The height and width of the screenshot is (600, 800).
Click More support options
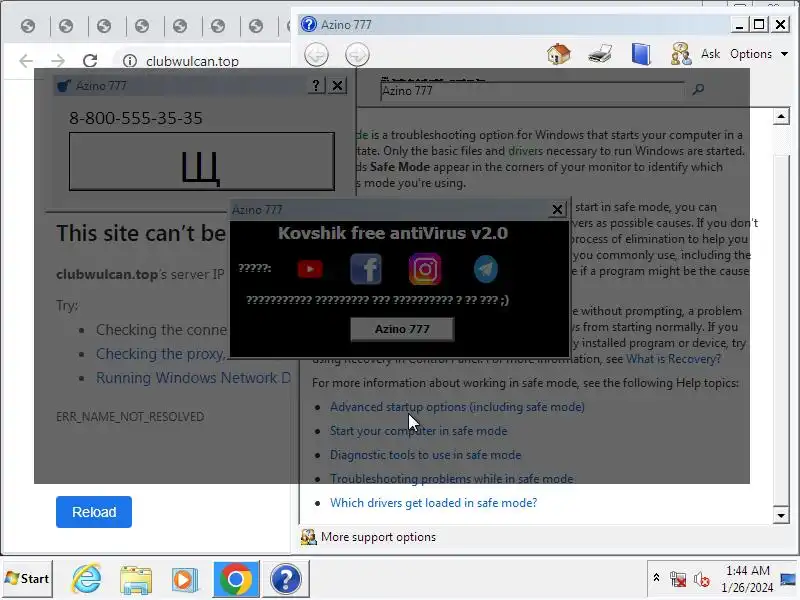click(378, 537)
